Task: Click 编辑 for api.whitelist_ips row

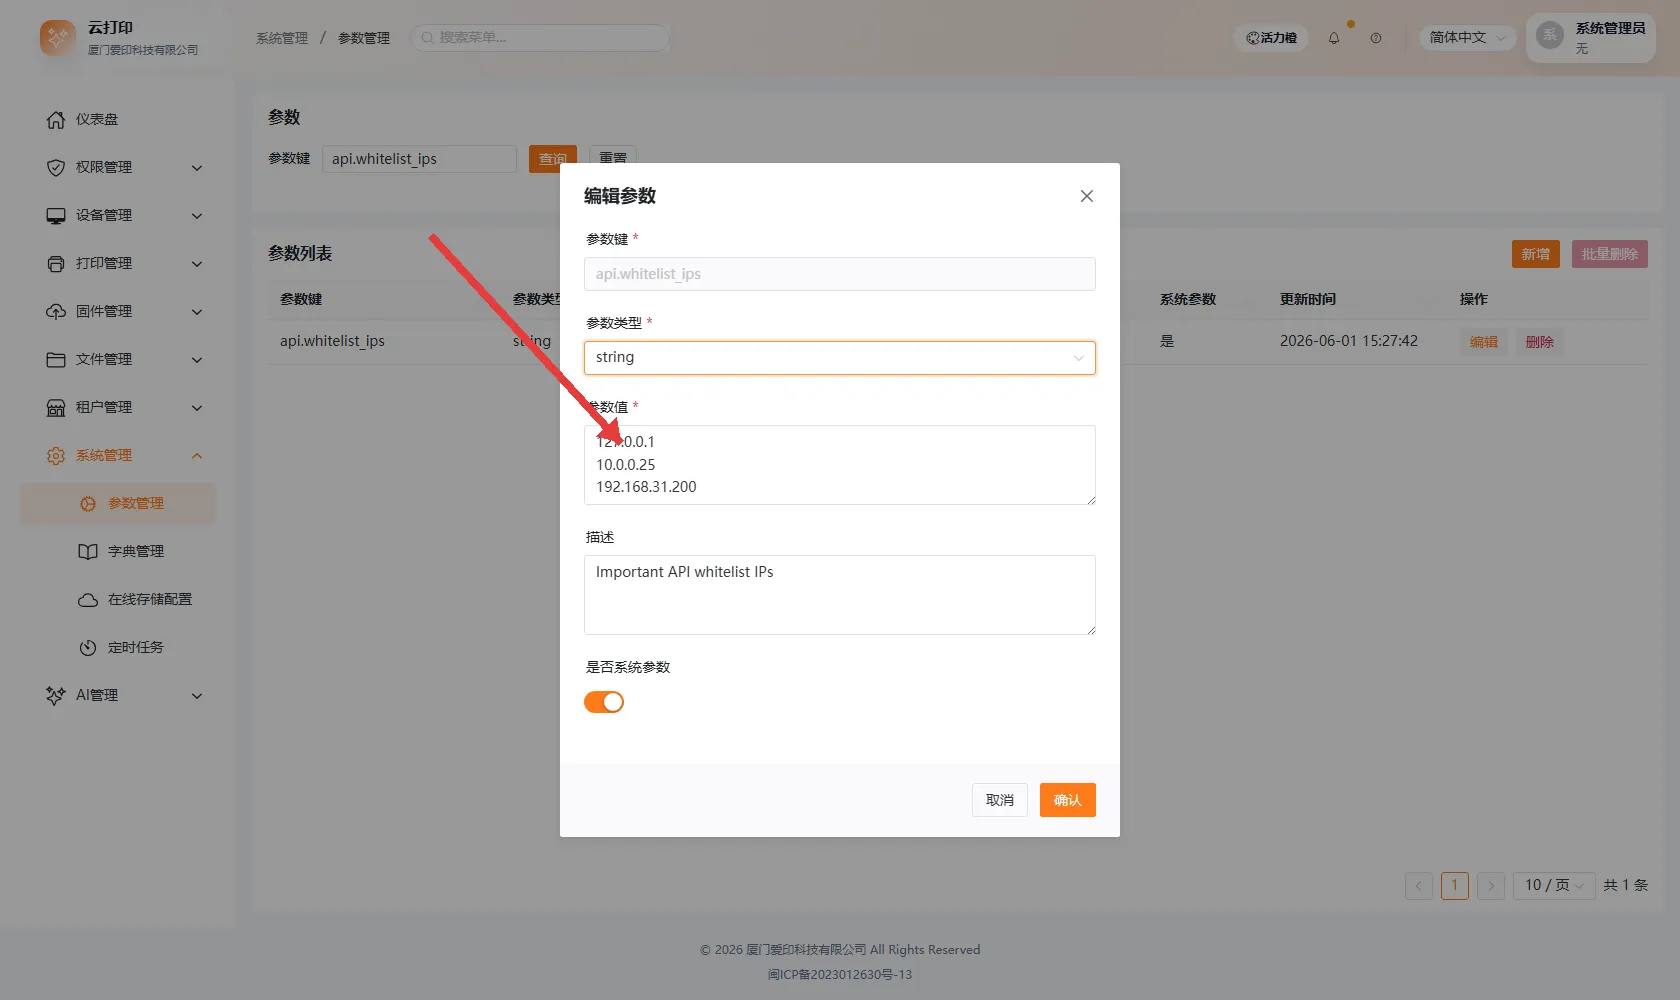Action: pos(1484,342)
